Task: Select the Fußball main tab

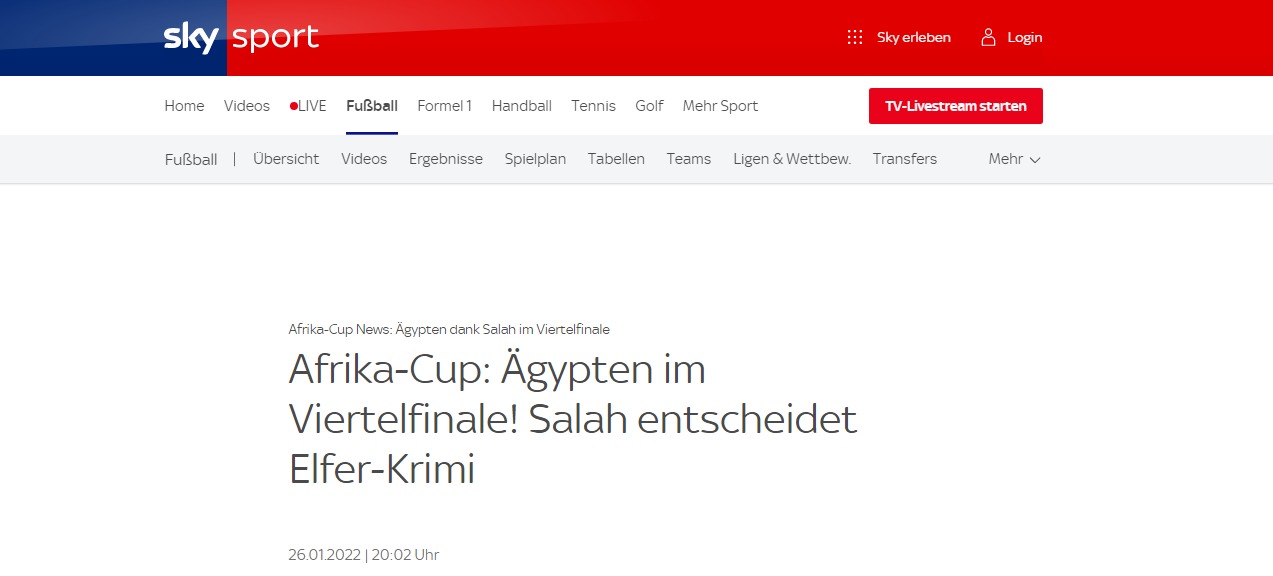Action: point(372,106)
